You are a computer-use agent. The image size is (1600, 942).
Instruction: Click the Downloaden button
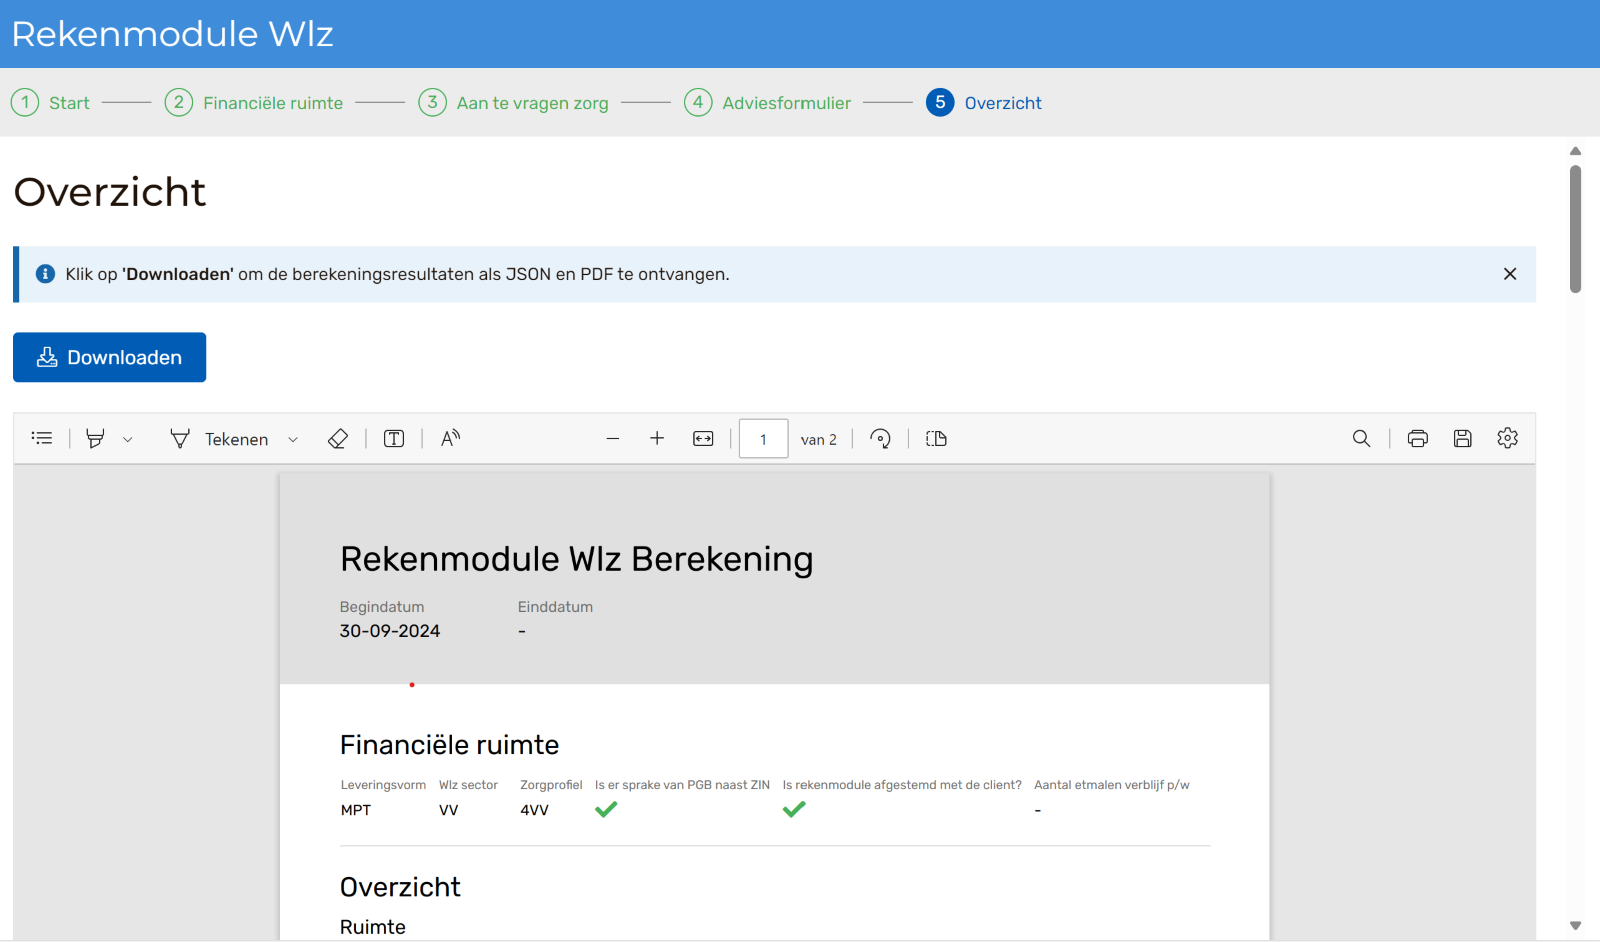109,357
